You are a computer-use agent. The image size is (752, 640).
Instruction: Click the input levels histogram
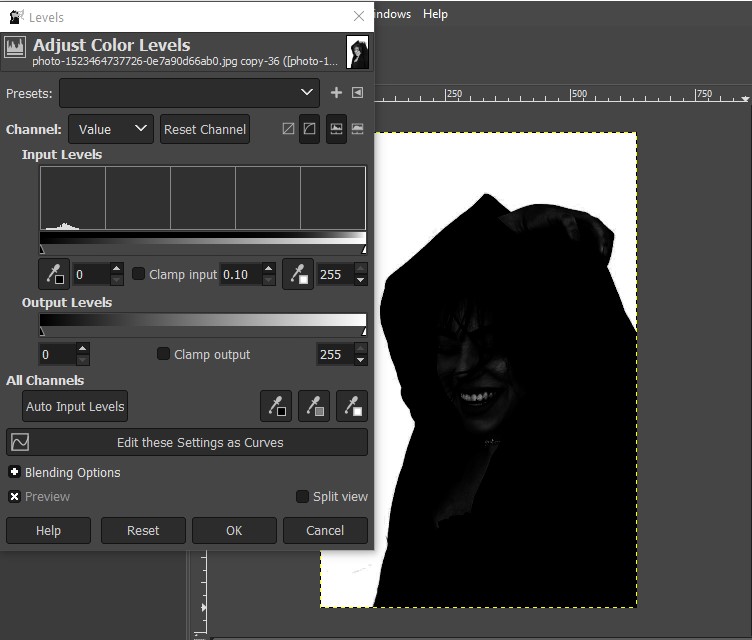[x=203, y=198]
